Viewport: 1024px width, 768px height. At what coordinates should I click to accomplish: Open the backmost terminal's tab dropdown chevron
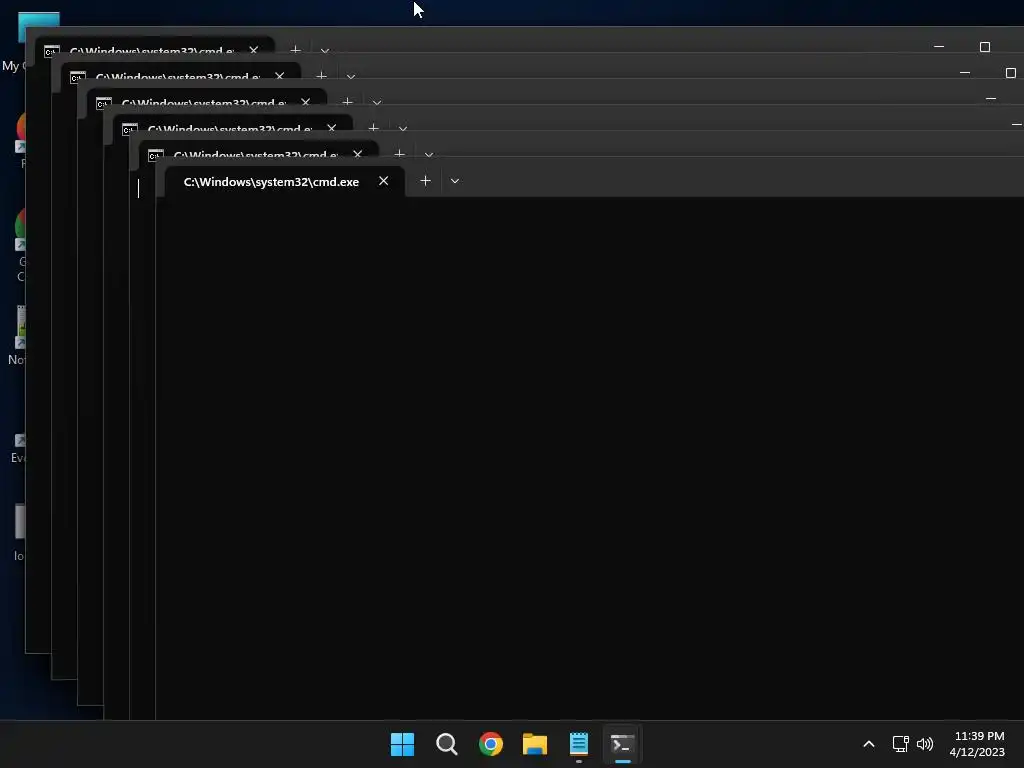(x=325, y=50)
